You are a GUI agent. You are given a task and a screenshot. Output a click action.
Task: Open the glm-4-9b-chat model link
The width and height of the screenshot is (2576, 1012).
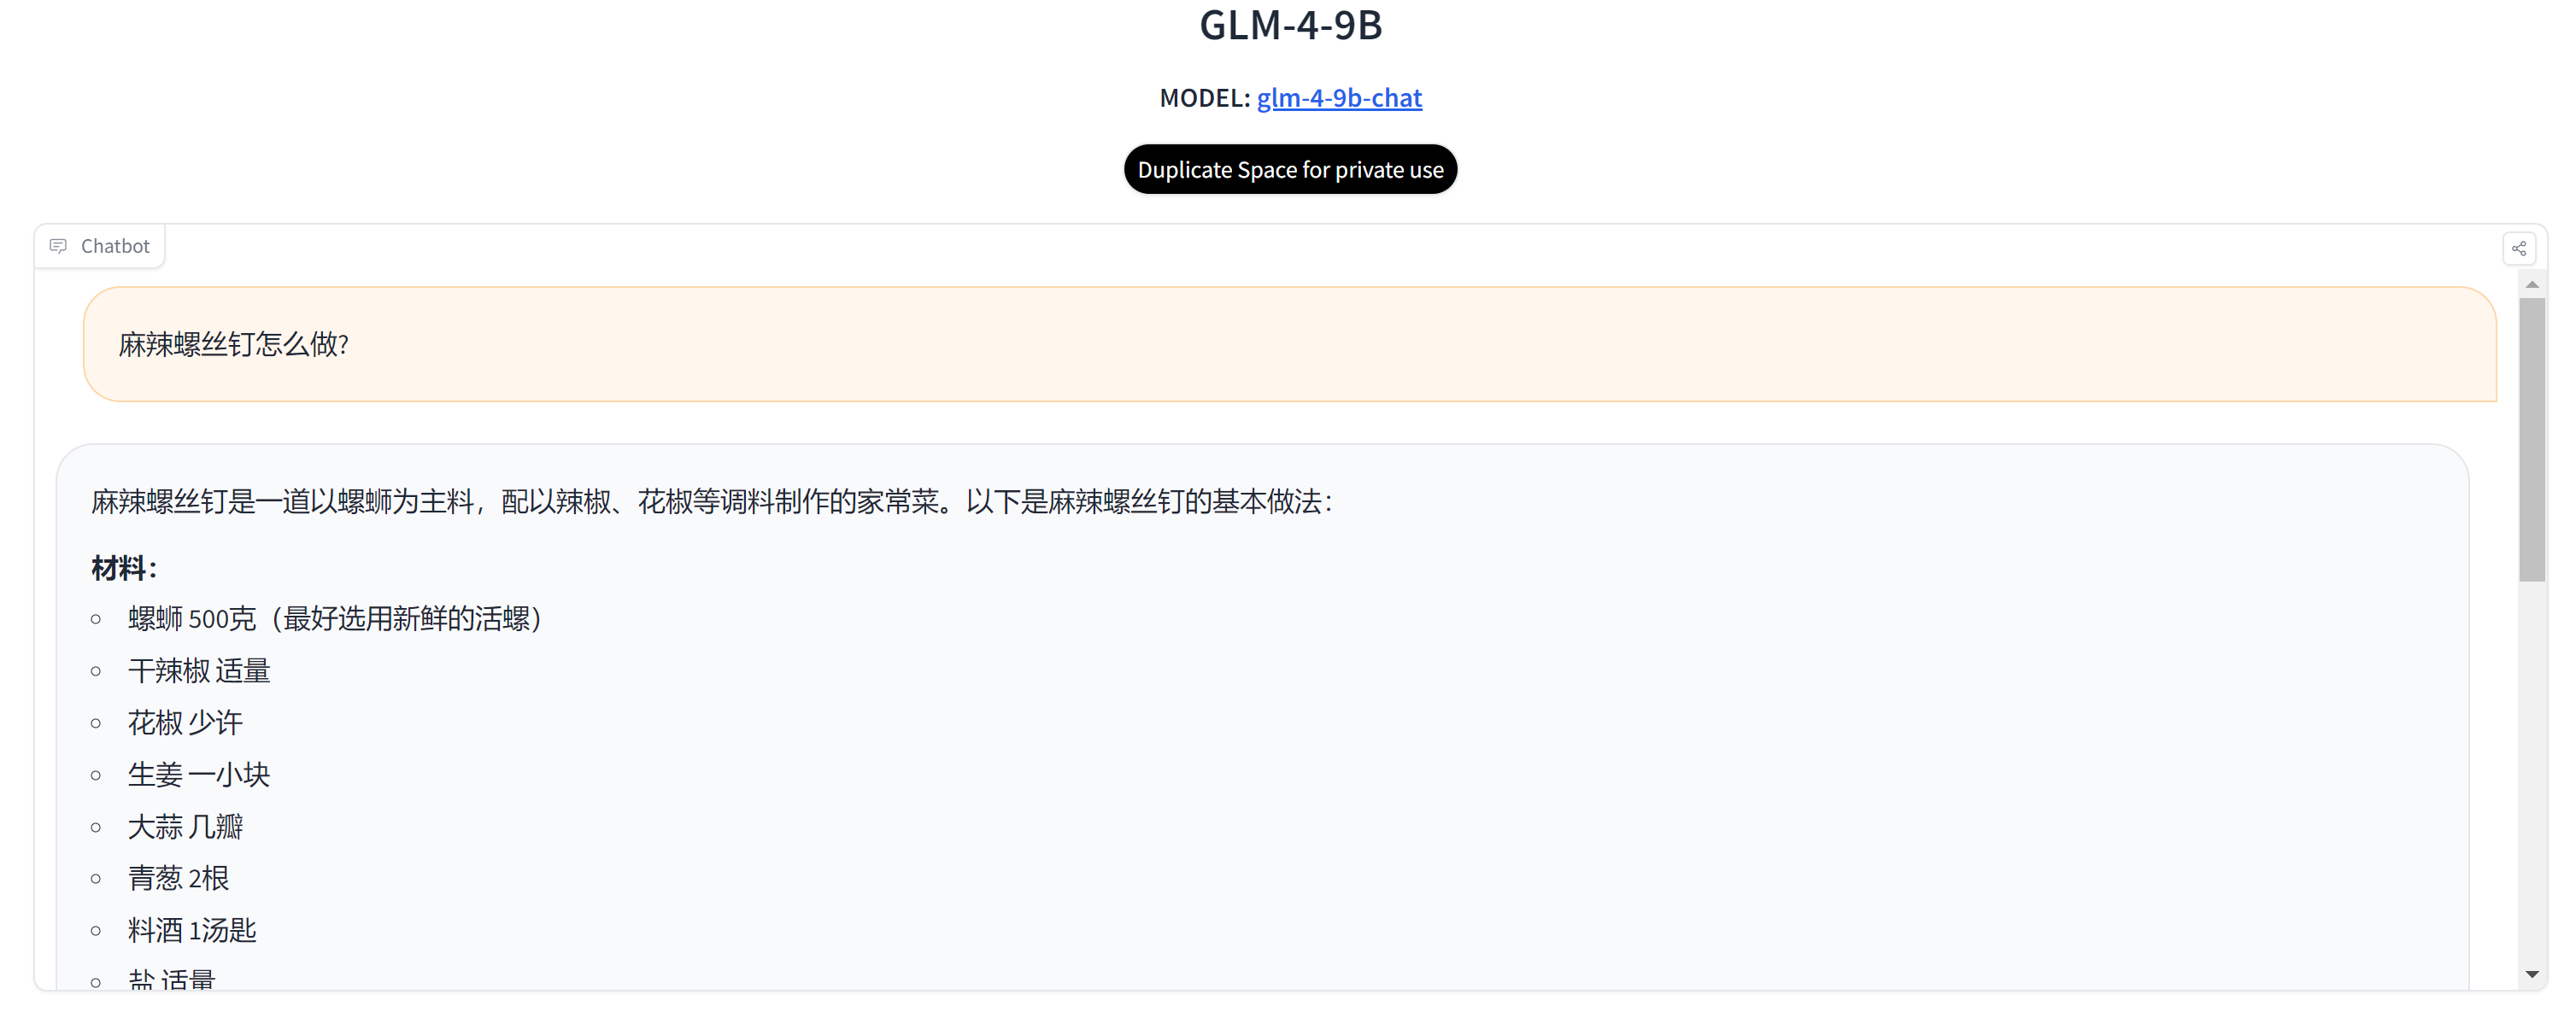click(x=1338, y=98)
